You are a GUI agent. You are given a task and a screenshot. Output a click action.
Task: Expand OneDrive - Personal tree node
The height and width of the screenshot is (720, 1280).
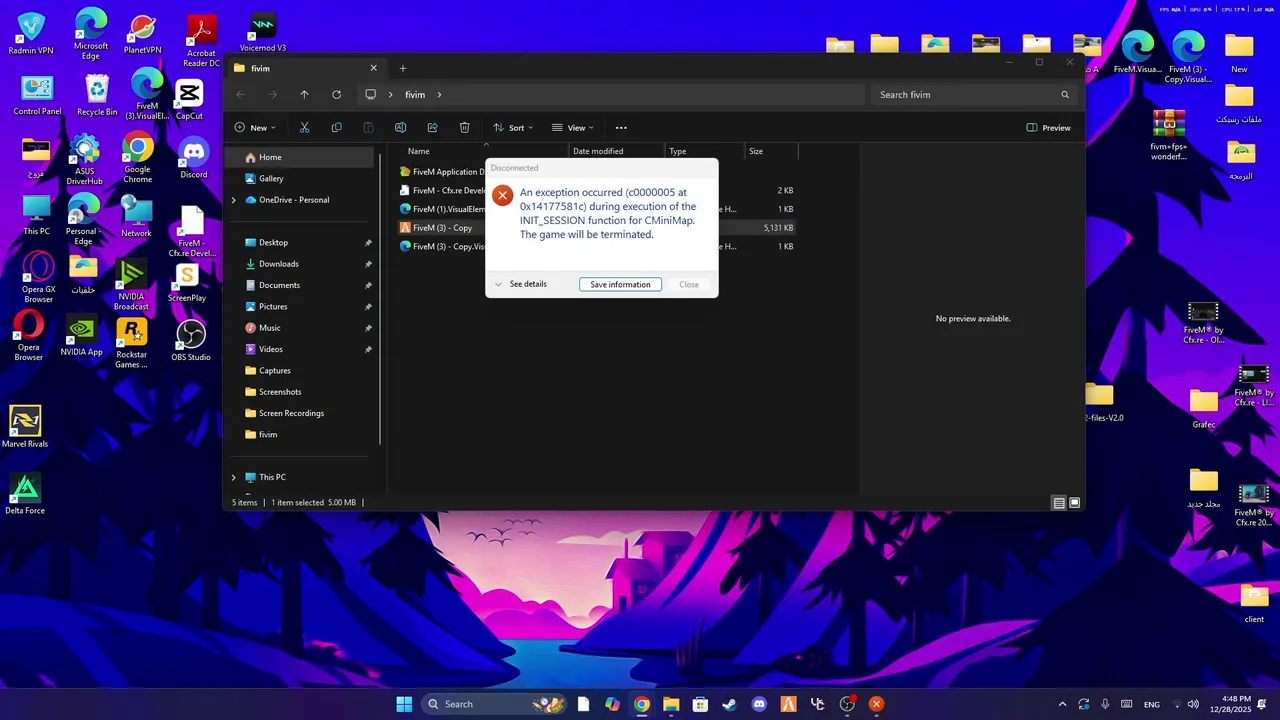(x=234, y=200)
